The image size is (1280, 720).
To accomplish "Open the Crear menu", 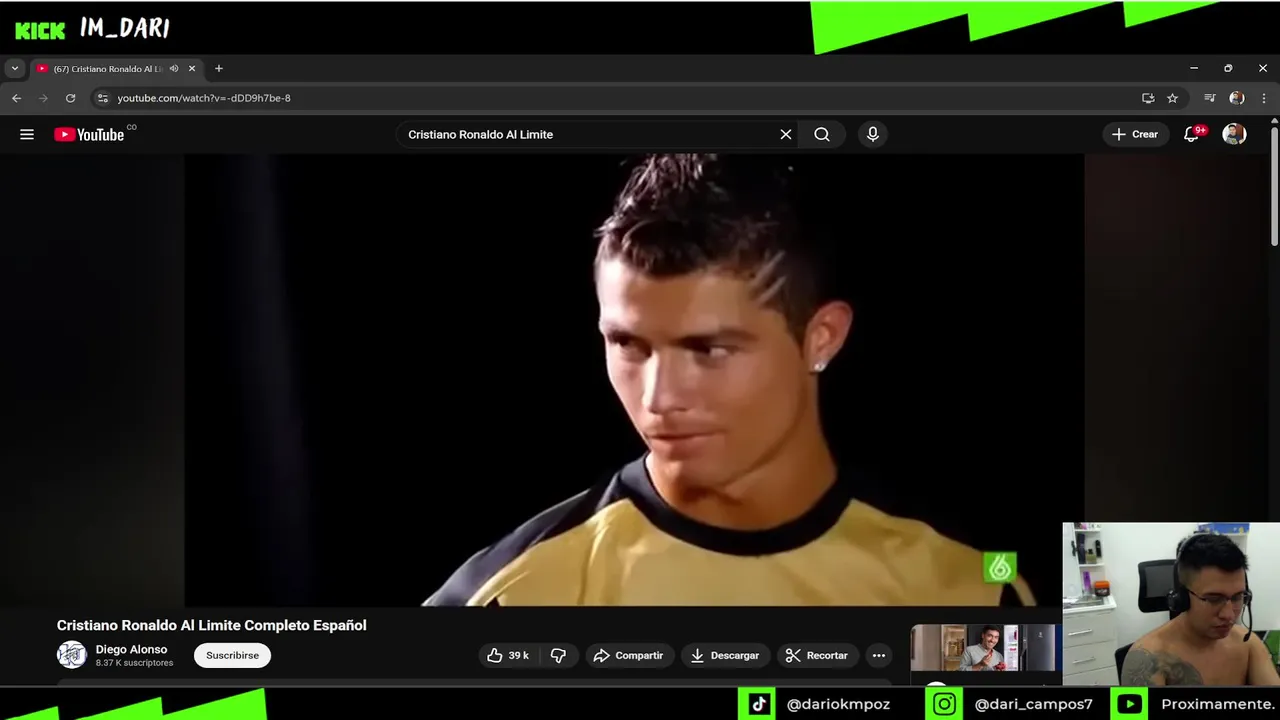I will coord(1135,134).
